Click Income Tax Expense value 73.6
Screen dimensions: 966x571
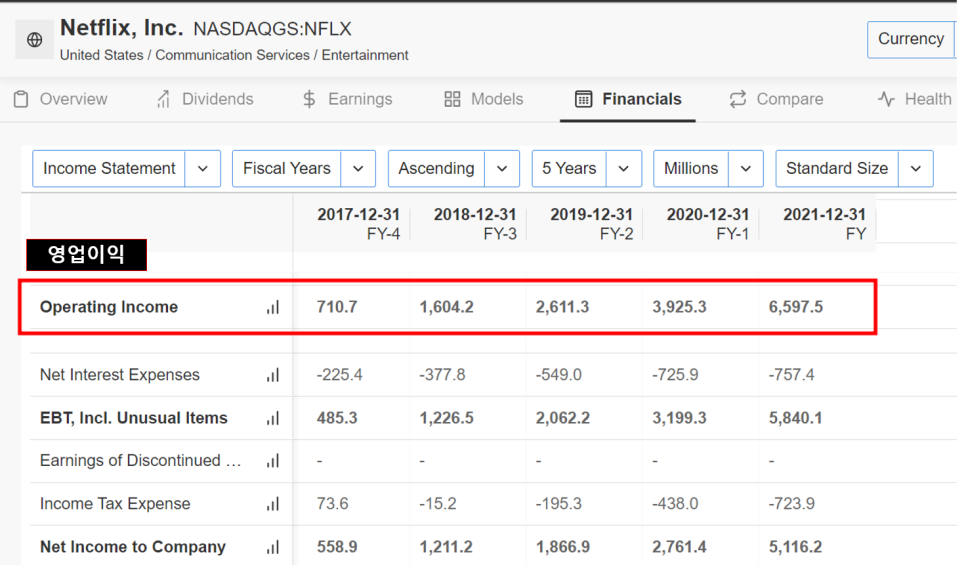(333, 504)
